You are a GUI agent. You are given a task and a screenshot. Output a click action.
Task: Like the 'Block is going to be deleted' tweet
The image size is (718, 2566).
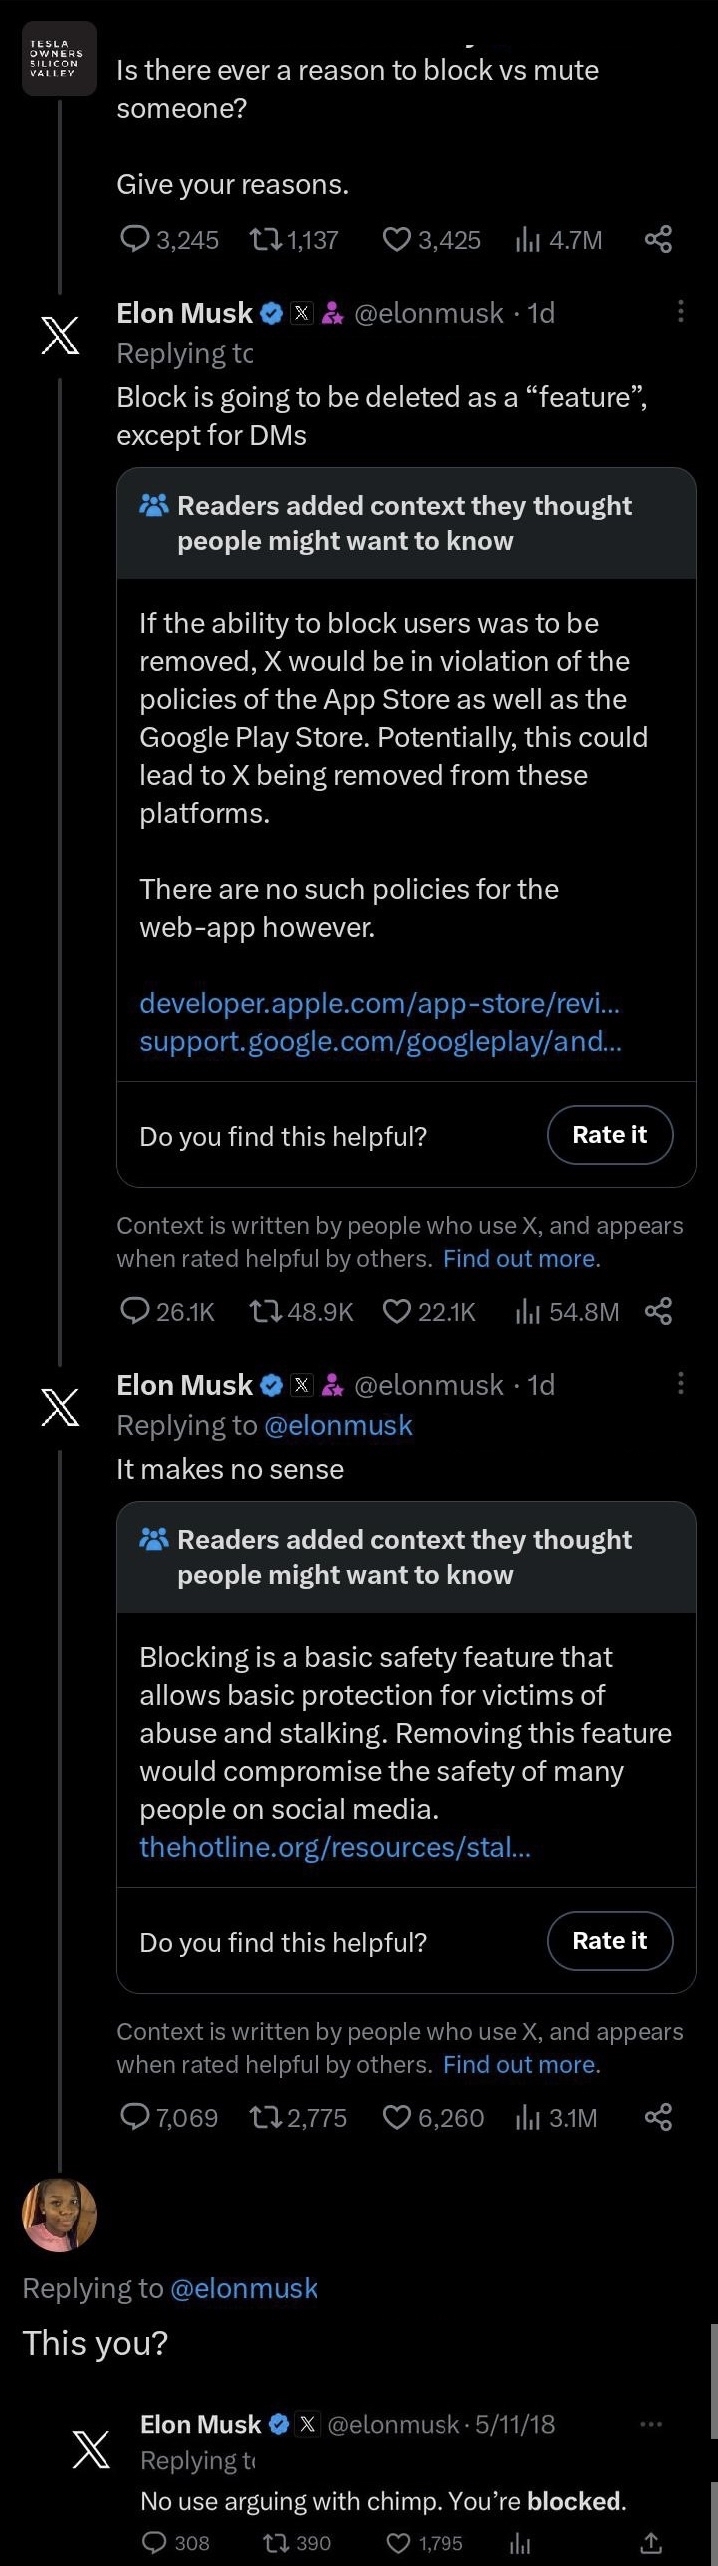tap(398, 1311)
